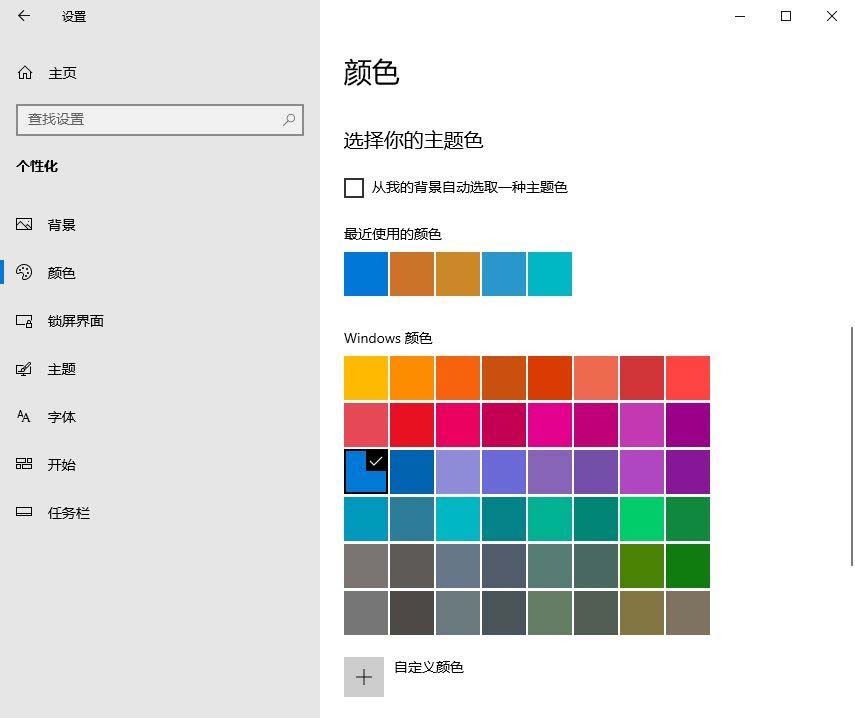Screen dimensions: 855x718
Task: Click the palette icon beside 颜色
Action: pos(24,272)
